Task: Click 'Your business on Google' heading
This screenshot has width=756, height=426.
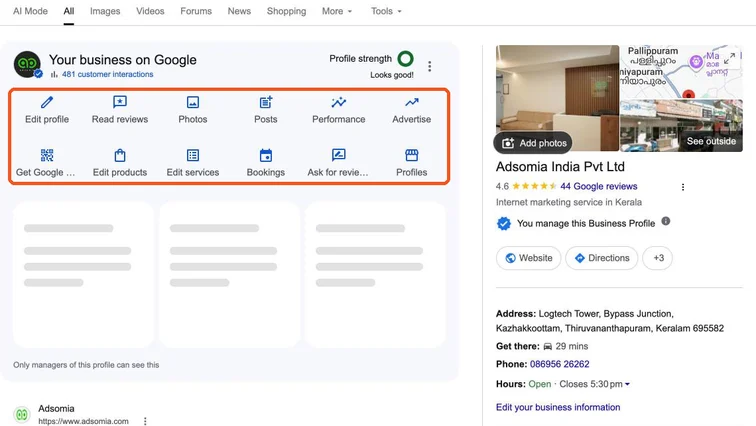Action: (x=122, y=60)
